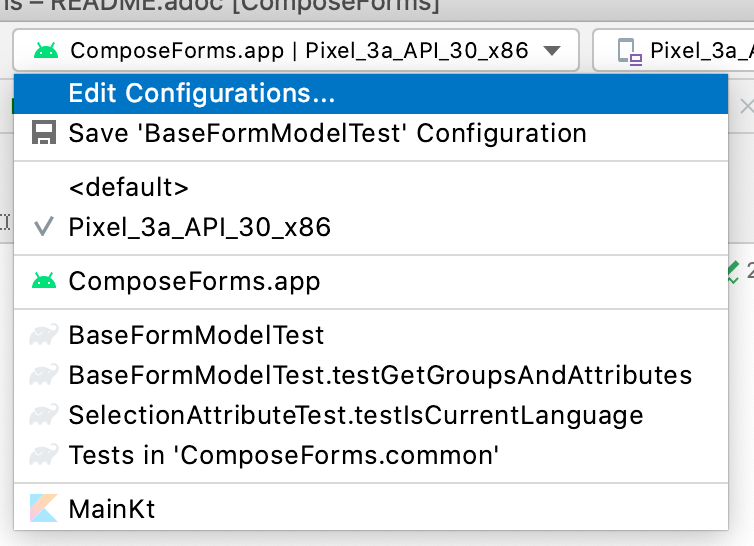
Task: Click Gradle icon for ComposeForms.common tests
Action: 44,455
